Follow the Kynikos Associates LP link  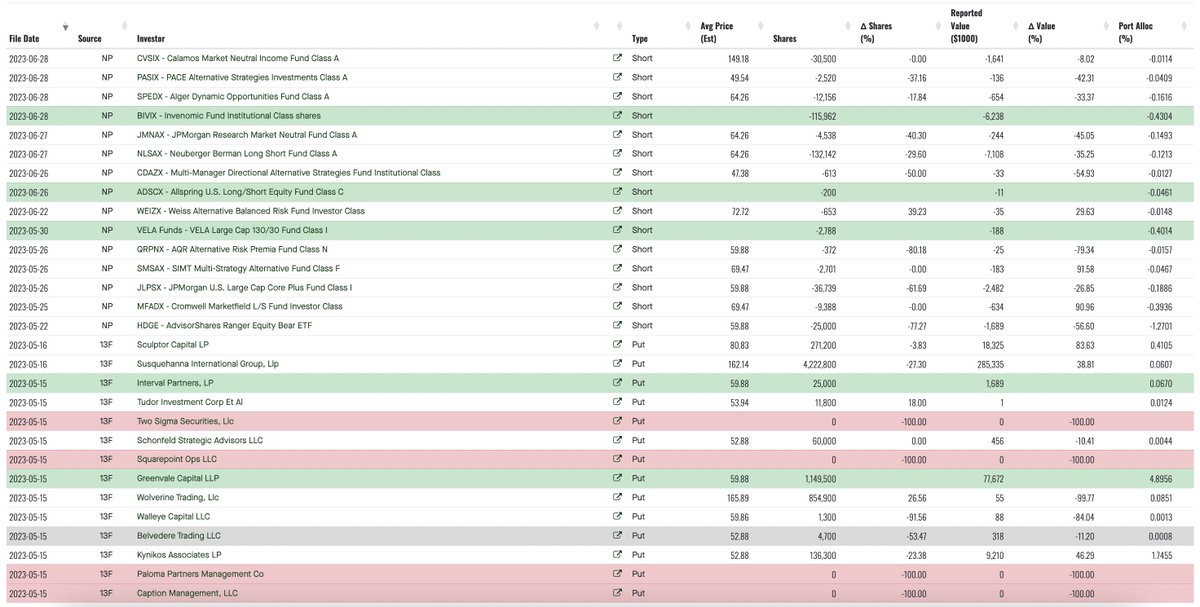(x=179, y=555)
